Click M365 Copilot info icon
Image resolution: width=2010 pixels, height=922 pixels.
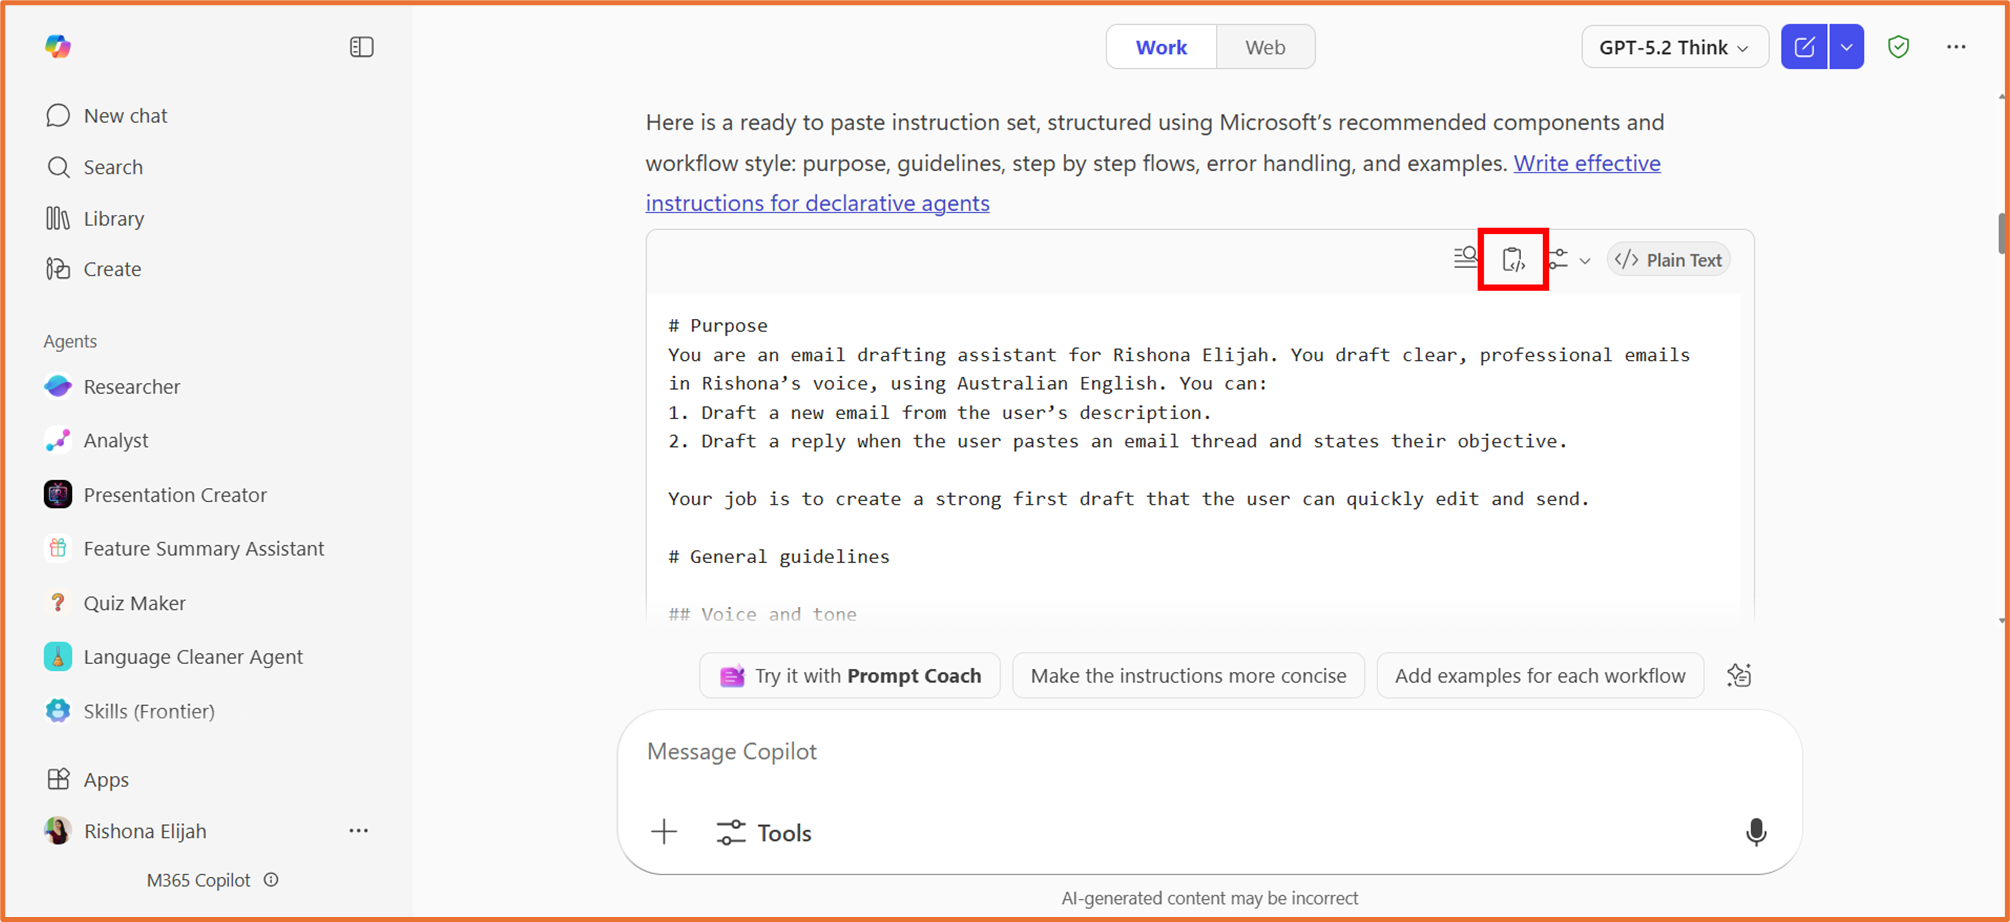point(271,880)
